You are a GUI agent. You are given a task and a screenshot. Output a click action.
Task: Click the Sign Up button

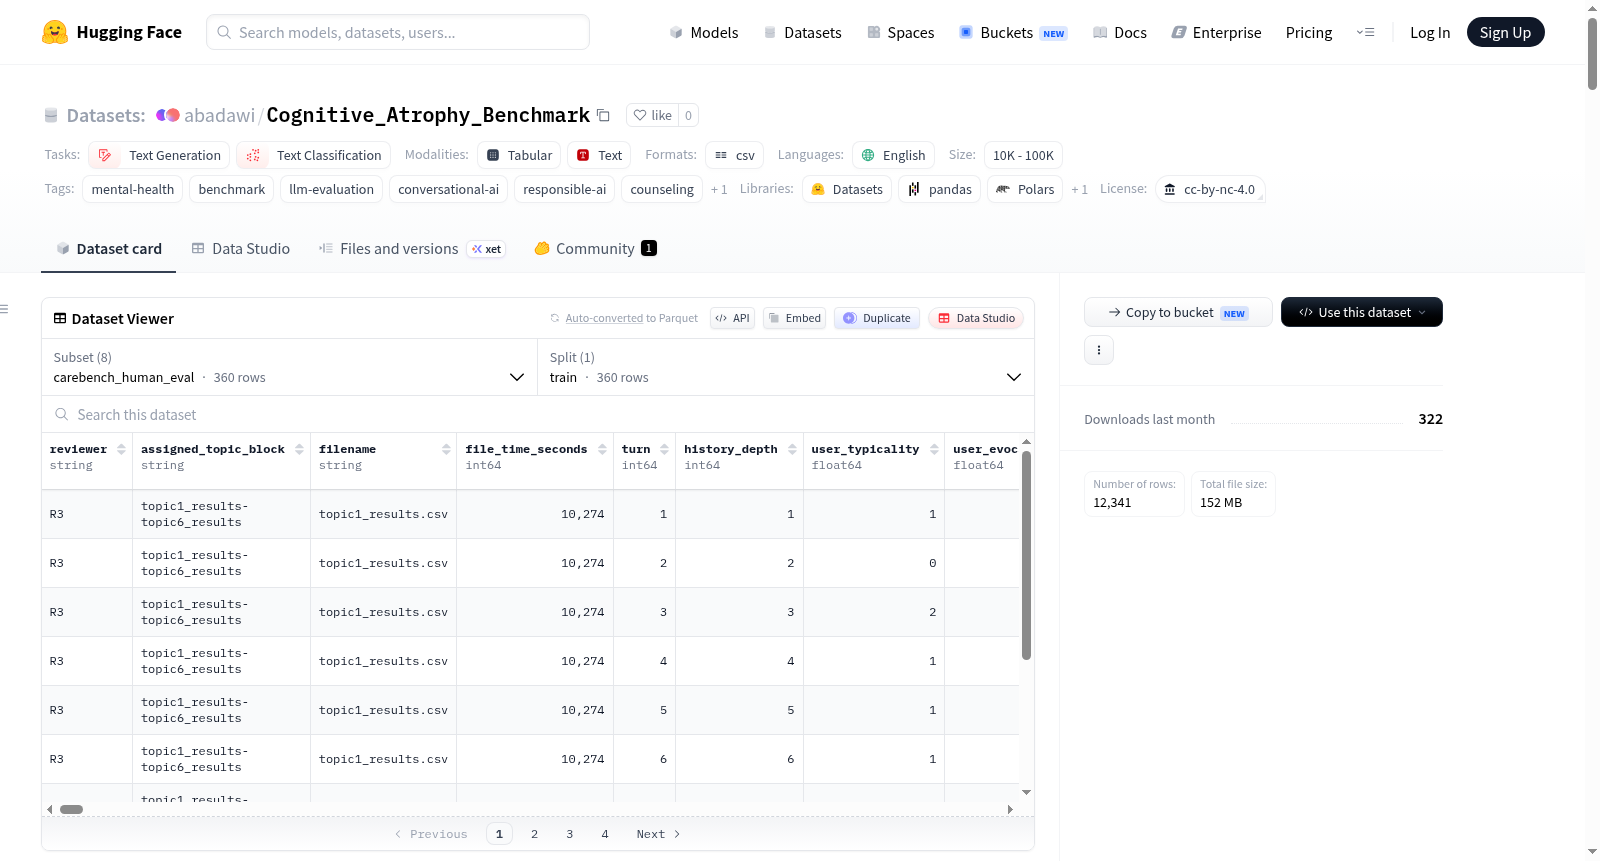point(1505,32)
